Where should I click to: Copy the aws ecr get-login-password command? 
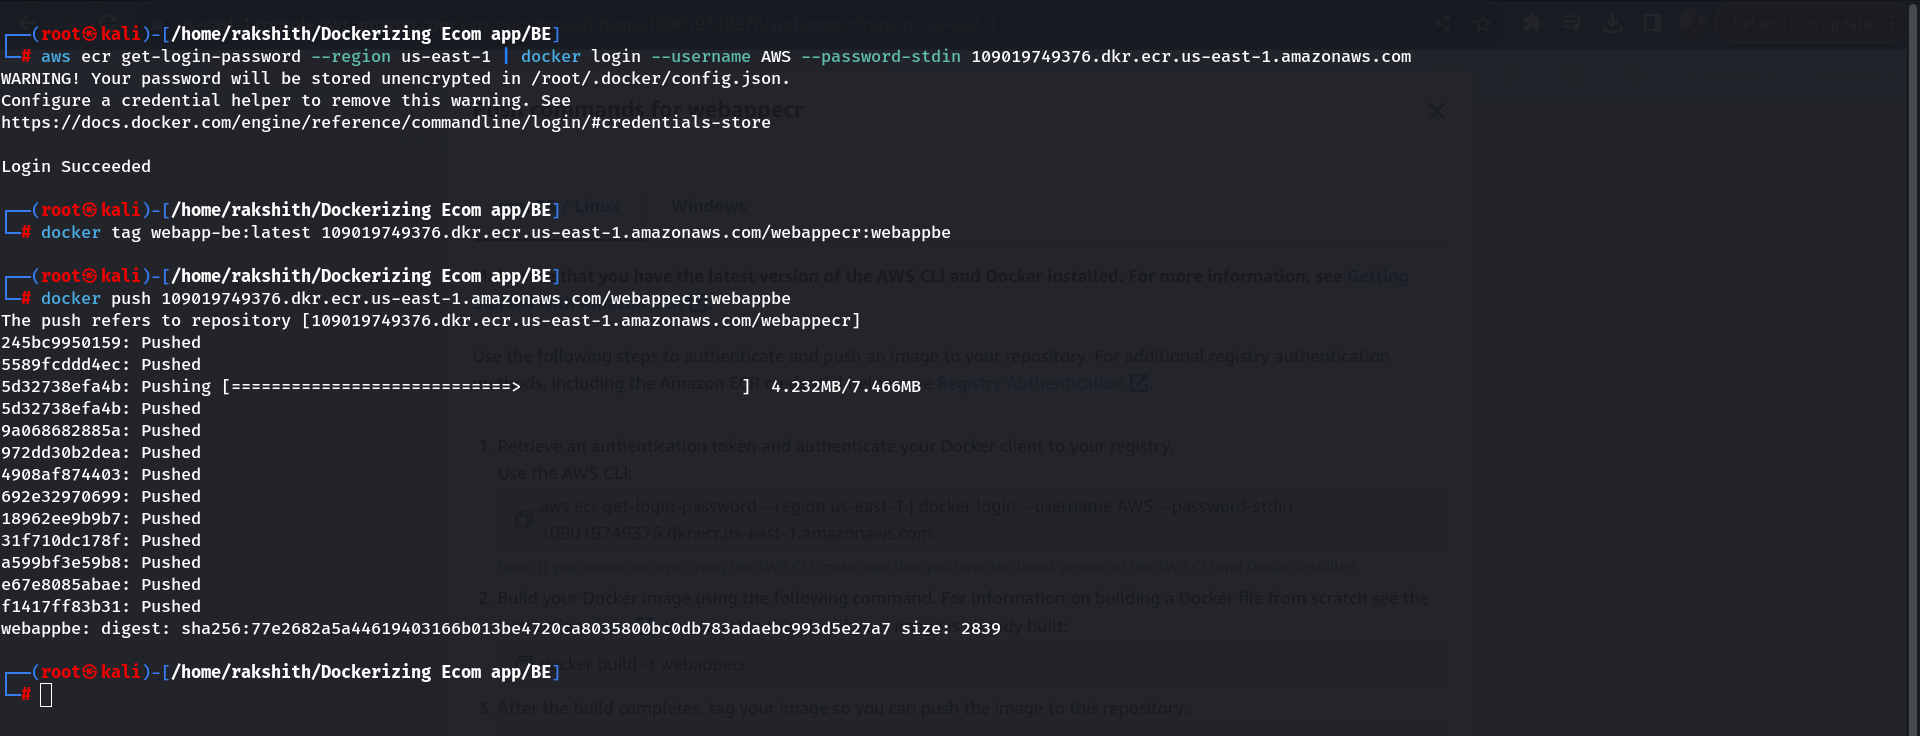coord(523,519)
